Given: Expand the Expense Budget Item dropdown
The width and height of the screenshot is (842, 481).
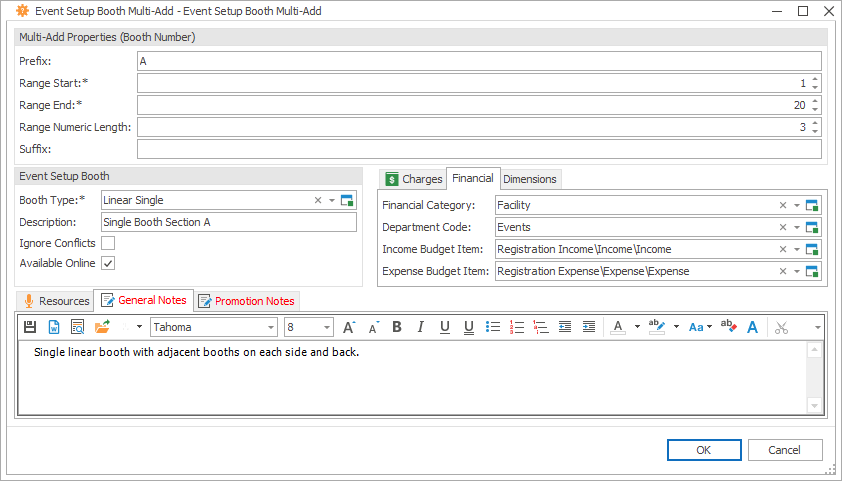Looking at the screenshot, I should (x=797, y=271).
